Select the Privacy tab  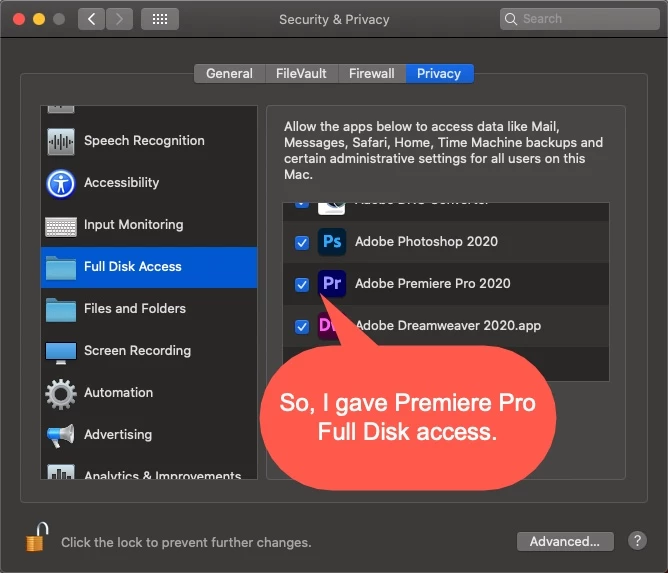[x=439, y=74]
